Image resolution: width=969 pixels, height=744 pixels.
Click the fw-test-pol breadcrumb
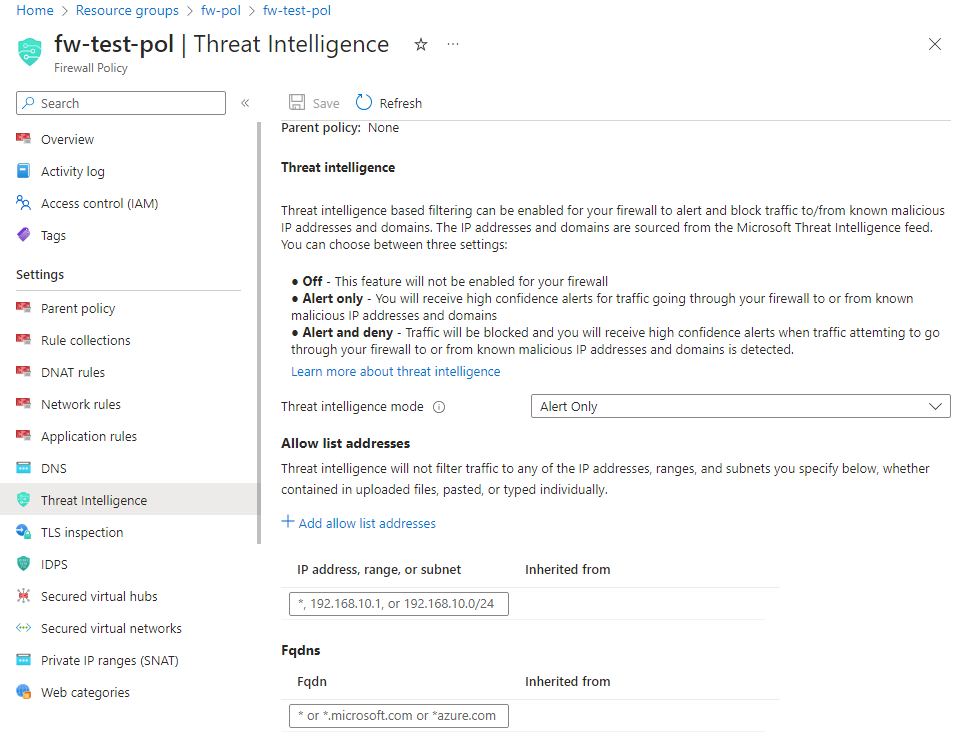click(297, 11)
